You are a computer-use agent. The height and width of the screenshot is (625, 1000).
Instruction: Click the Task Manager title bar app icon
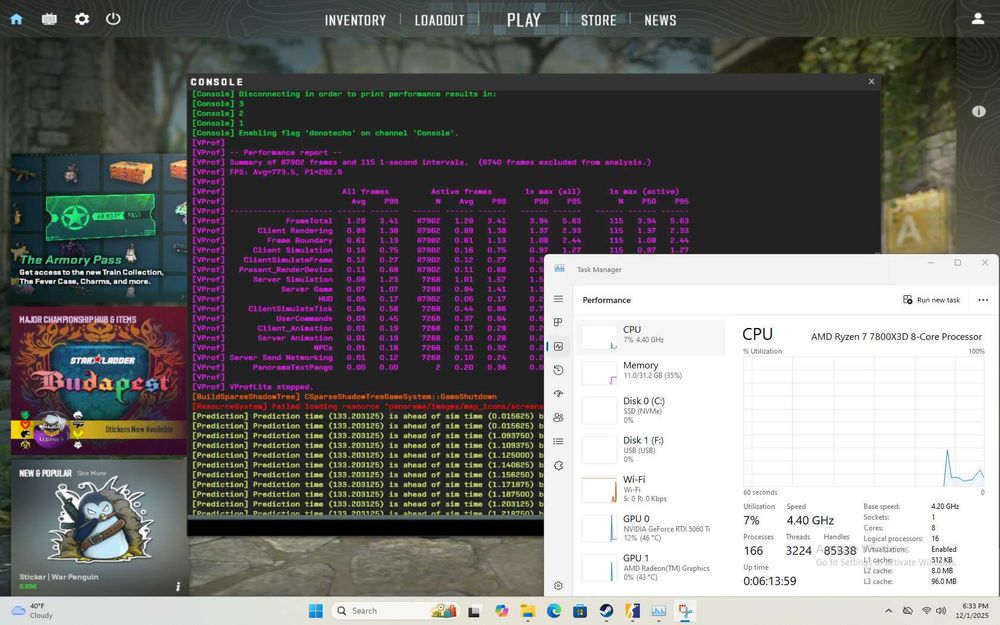pyautogui.click(x=559, y=269)
